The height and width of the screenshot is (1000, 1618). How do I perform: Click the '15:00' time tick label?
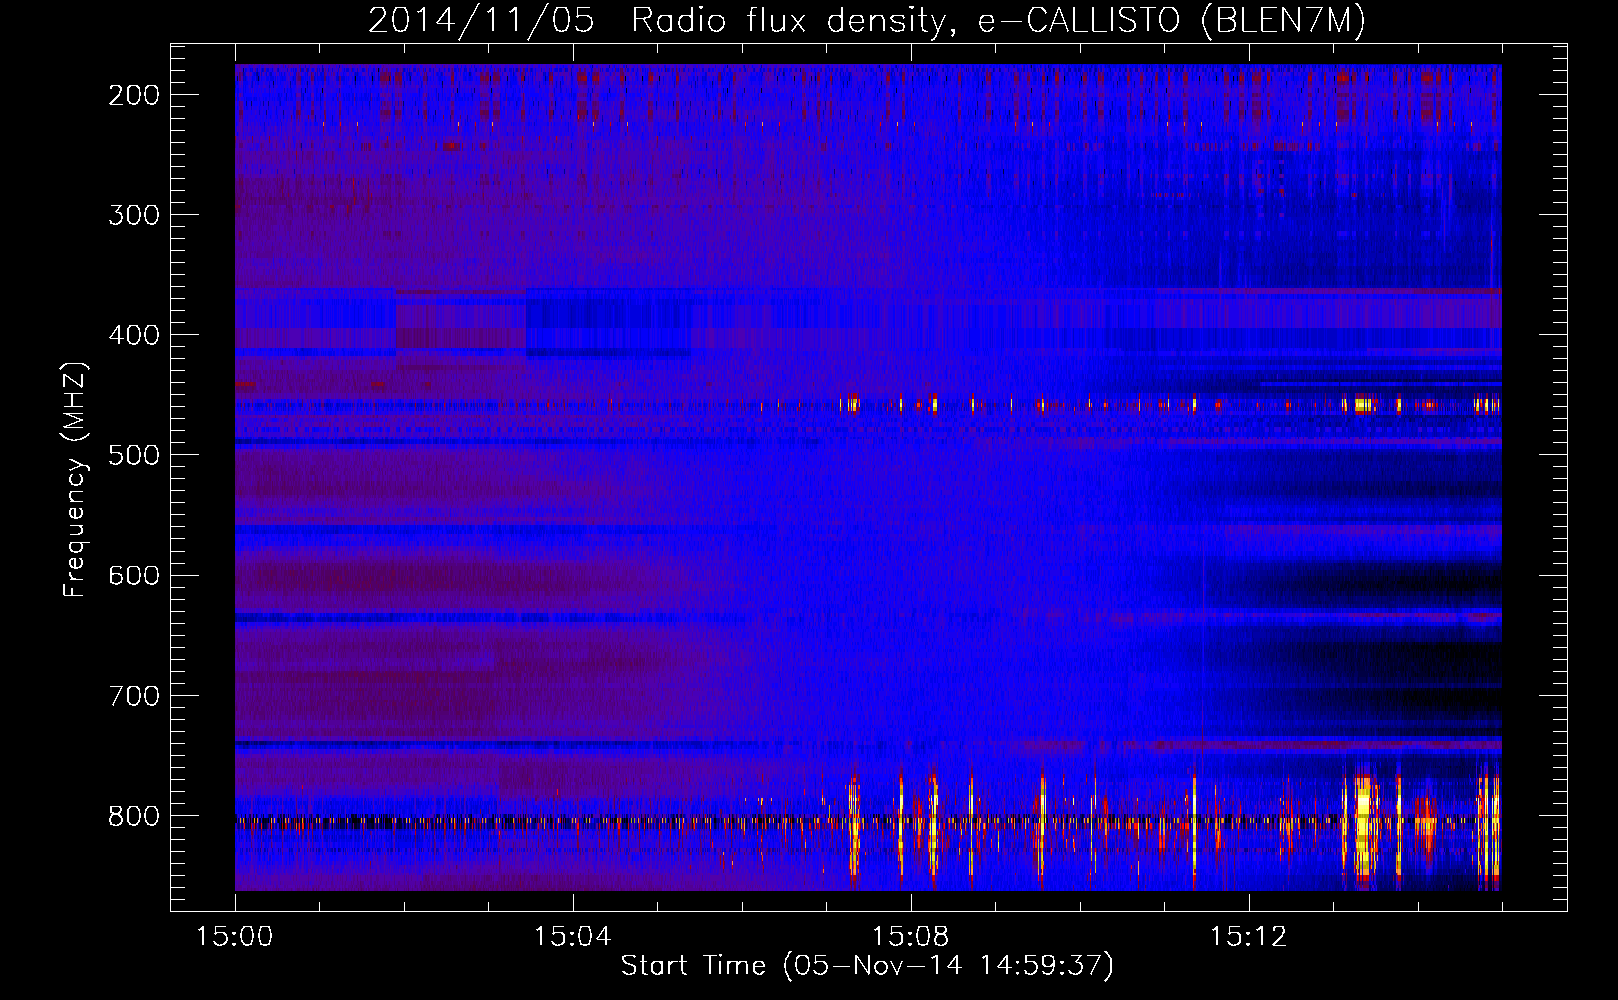pyautogui.click(x=235, y=937)
